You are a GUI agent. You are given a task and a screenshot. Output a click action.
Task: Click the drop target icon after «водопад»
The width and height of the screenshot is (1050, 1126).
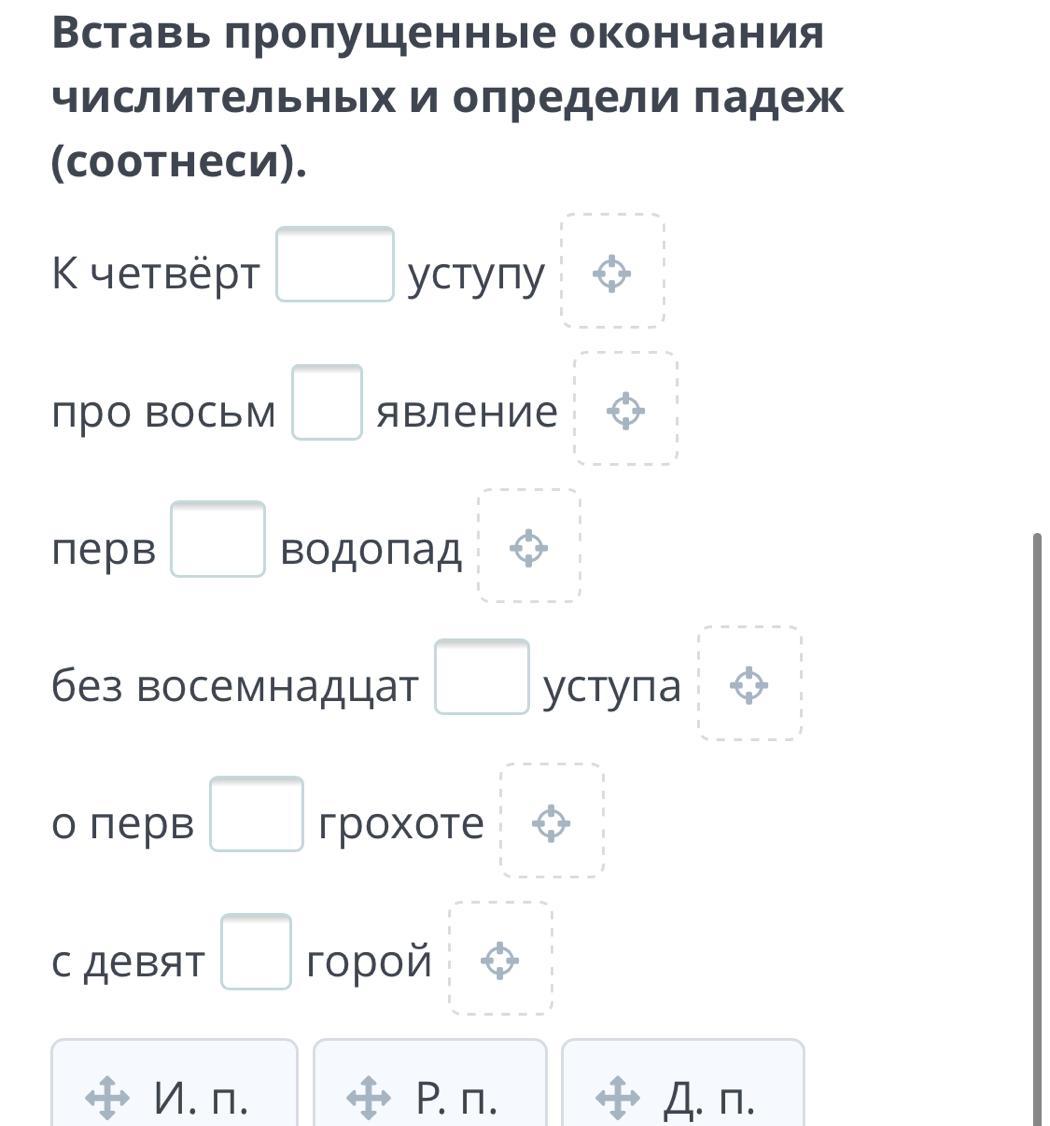[x=529, y=548]
